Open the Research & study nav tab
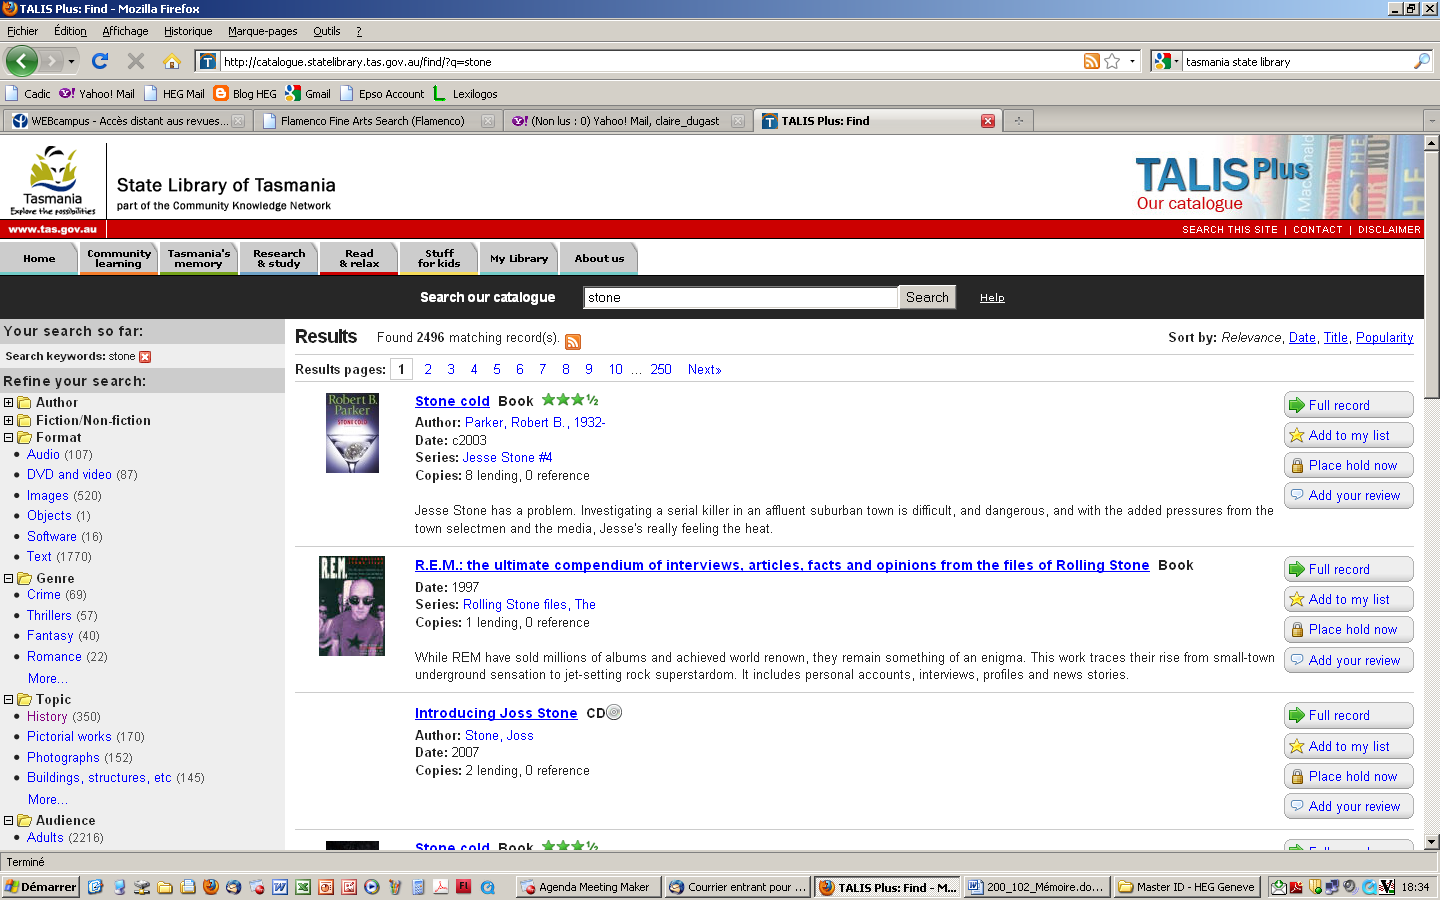1440x900 pixels. pos(279,258)
